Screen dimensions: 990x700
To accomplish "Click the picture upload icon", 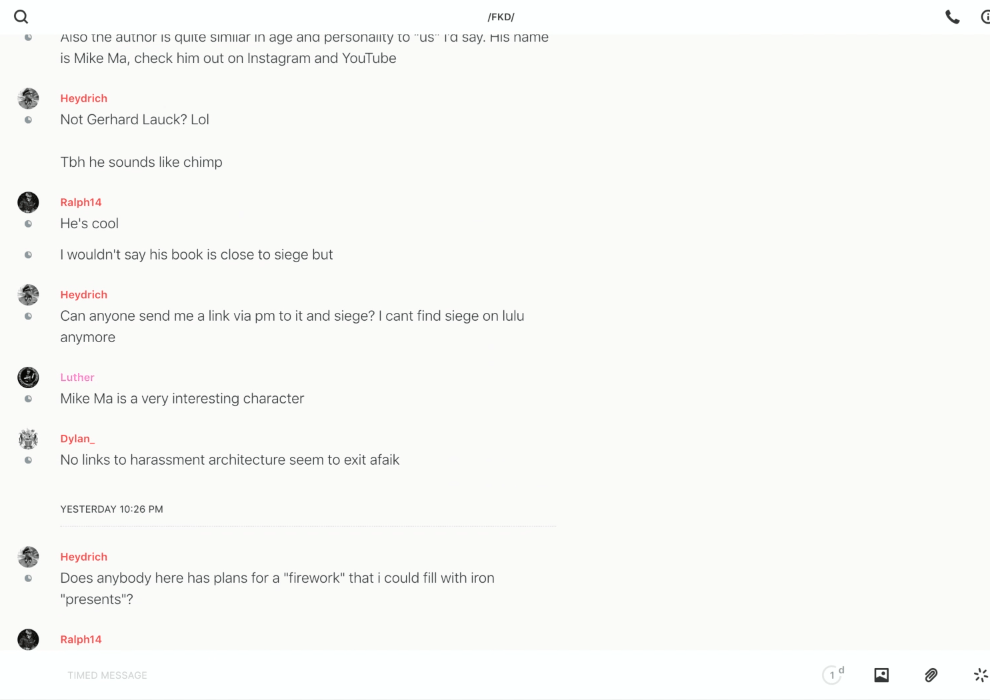I will [x=881, y=675].
